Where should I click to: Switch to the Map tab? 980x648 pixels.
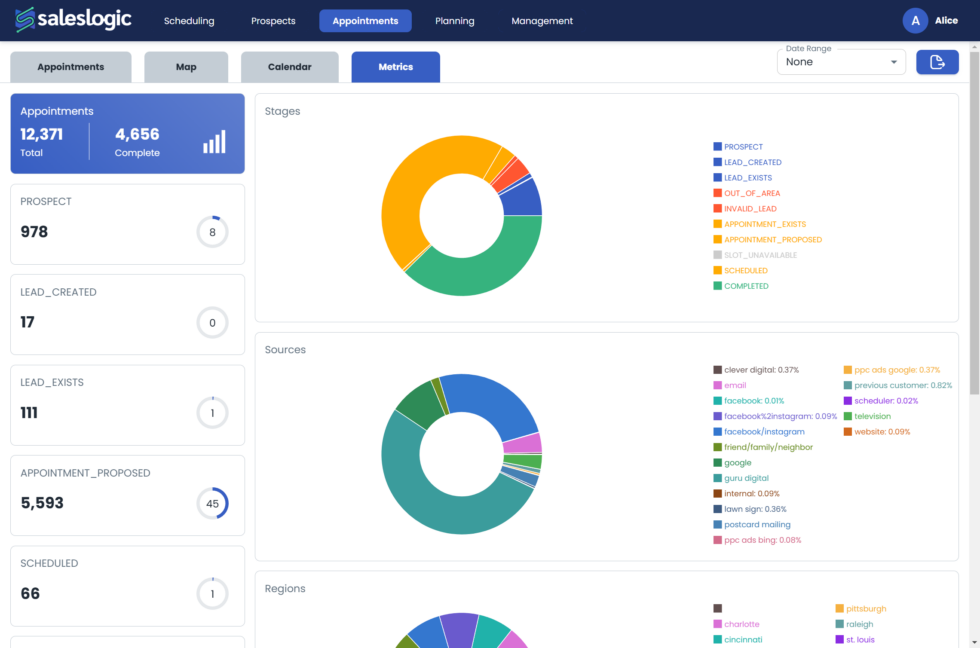click(x=186, y=67)
